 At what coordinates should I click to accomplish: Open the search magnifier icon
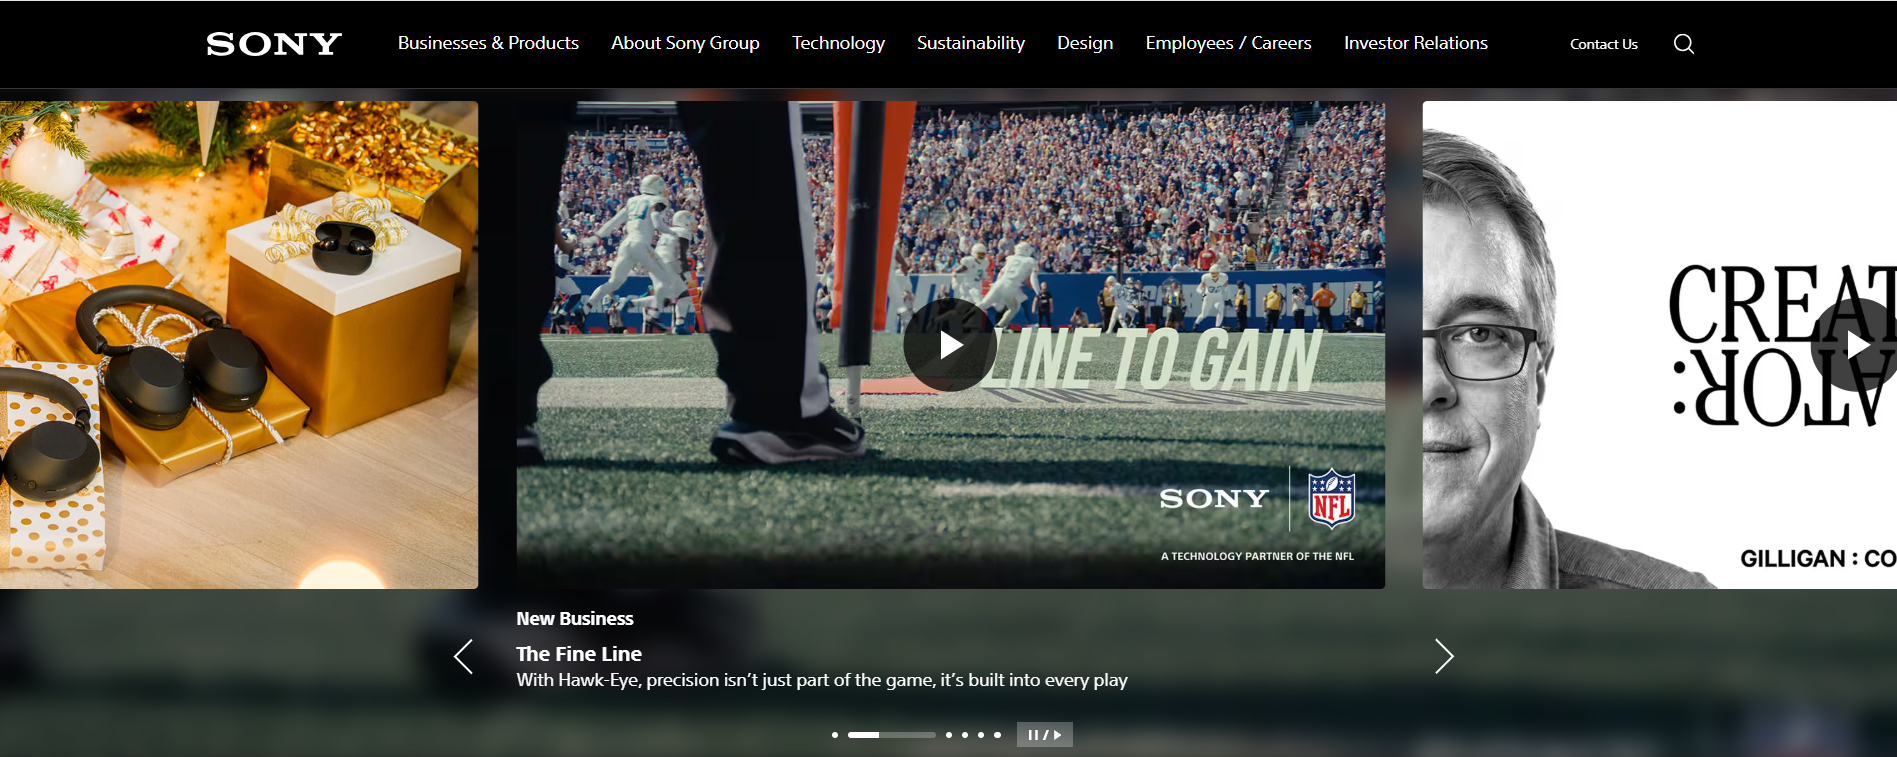(1684, 44)
